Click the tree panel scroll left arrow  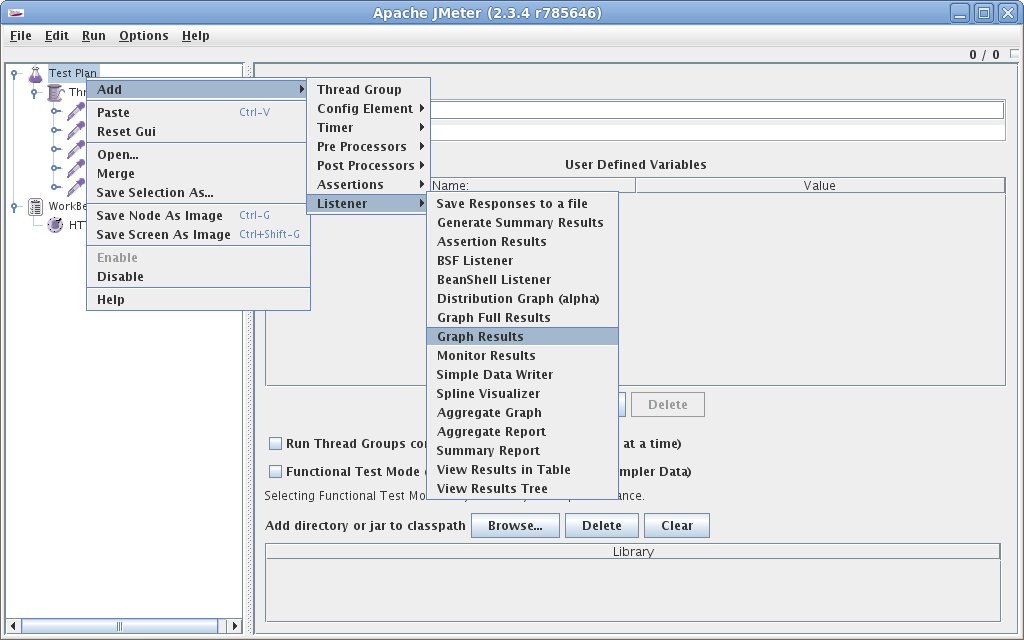[12, 626]
